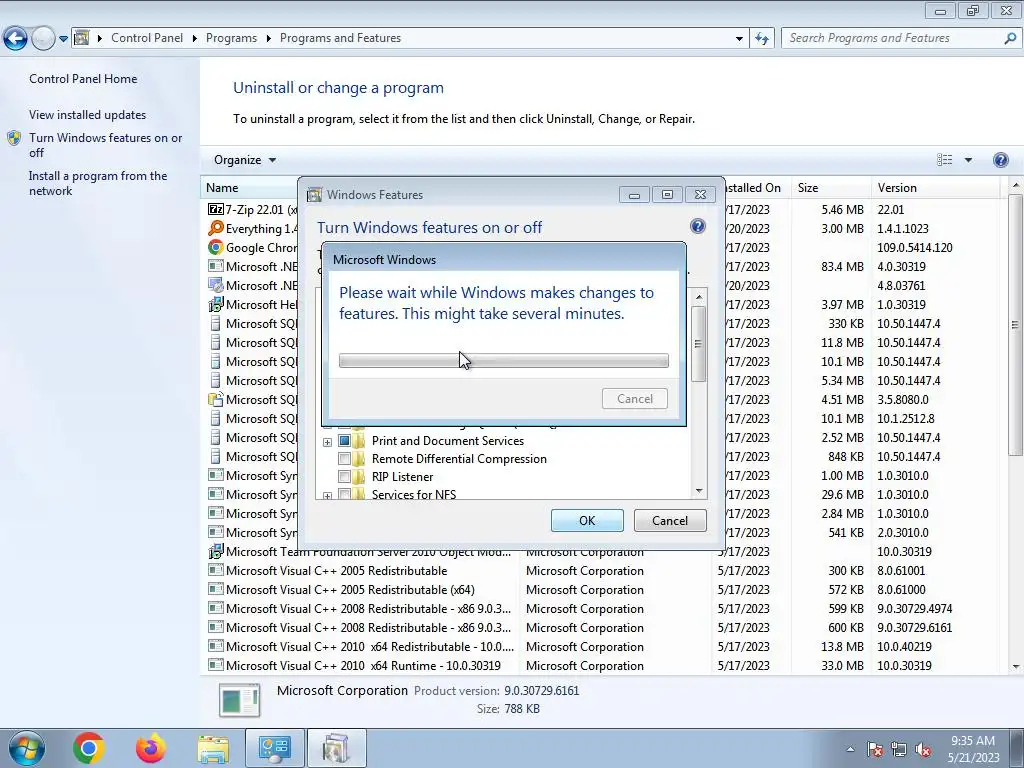The height and width of the screenshot is (768, 1024).
Task: Open Firefox from the taskbar
Action: click(x=151, y=748)
